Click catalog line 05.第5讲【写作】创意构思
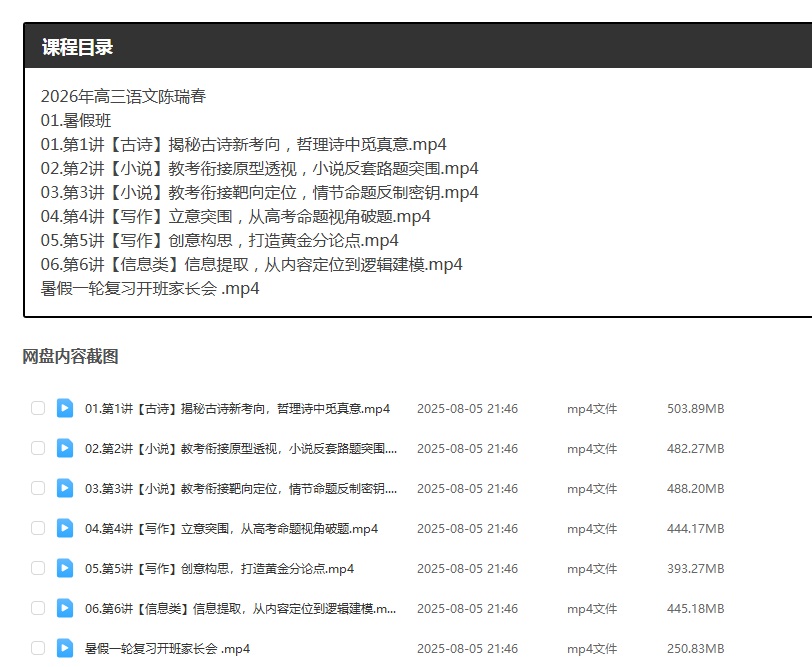Screen dimensions: 812x667 point(220,240)
